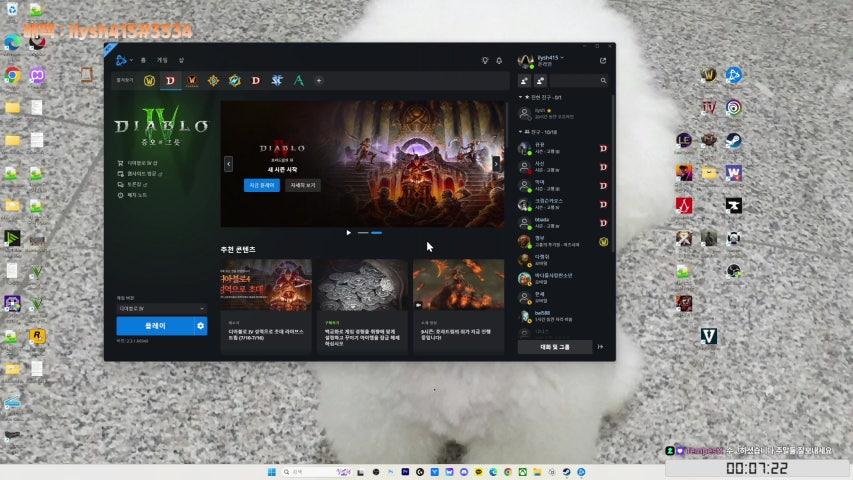Open Steam desktop shortcut
The image size is (853, 480).
coord(733,140)
